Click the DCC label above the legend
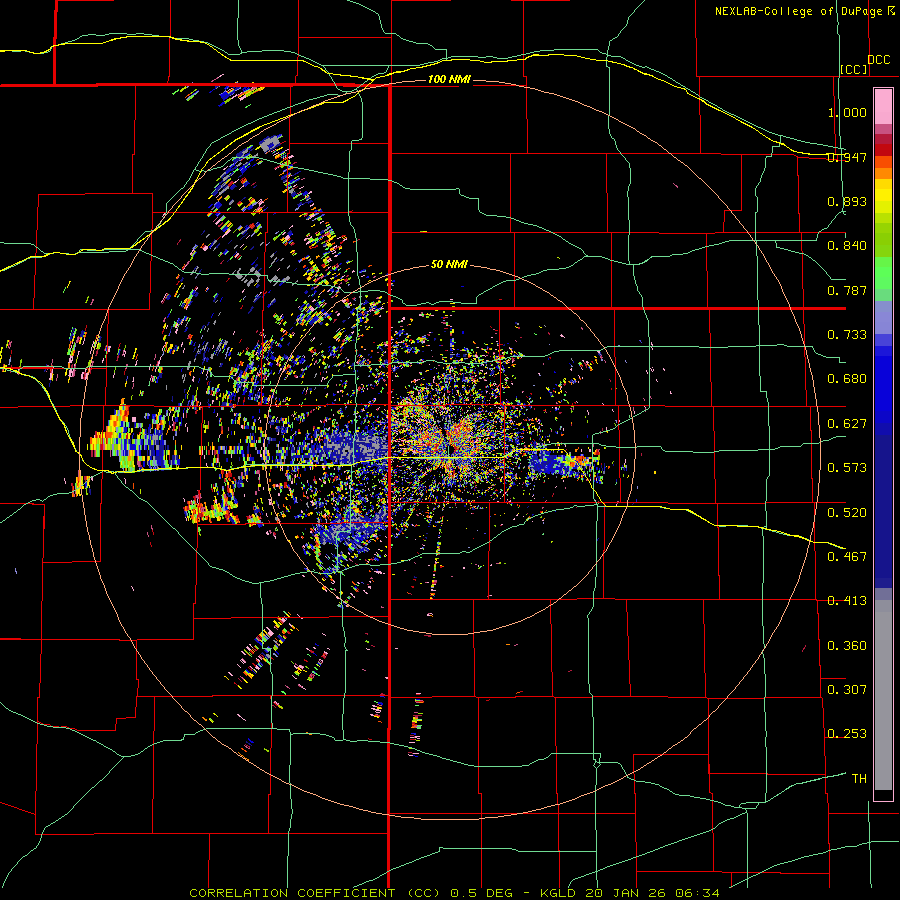900x900 pixels. pyautogui.click(x=878, y=60)
